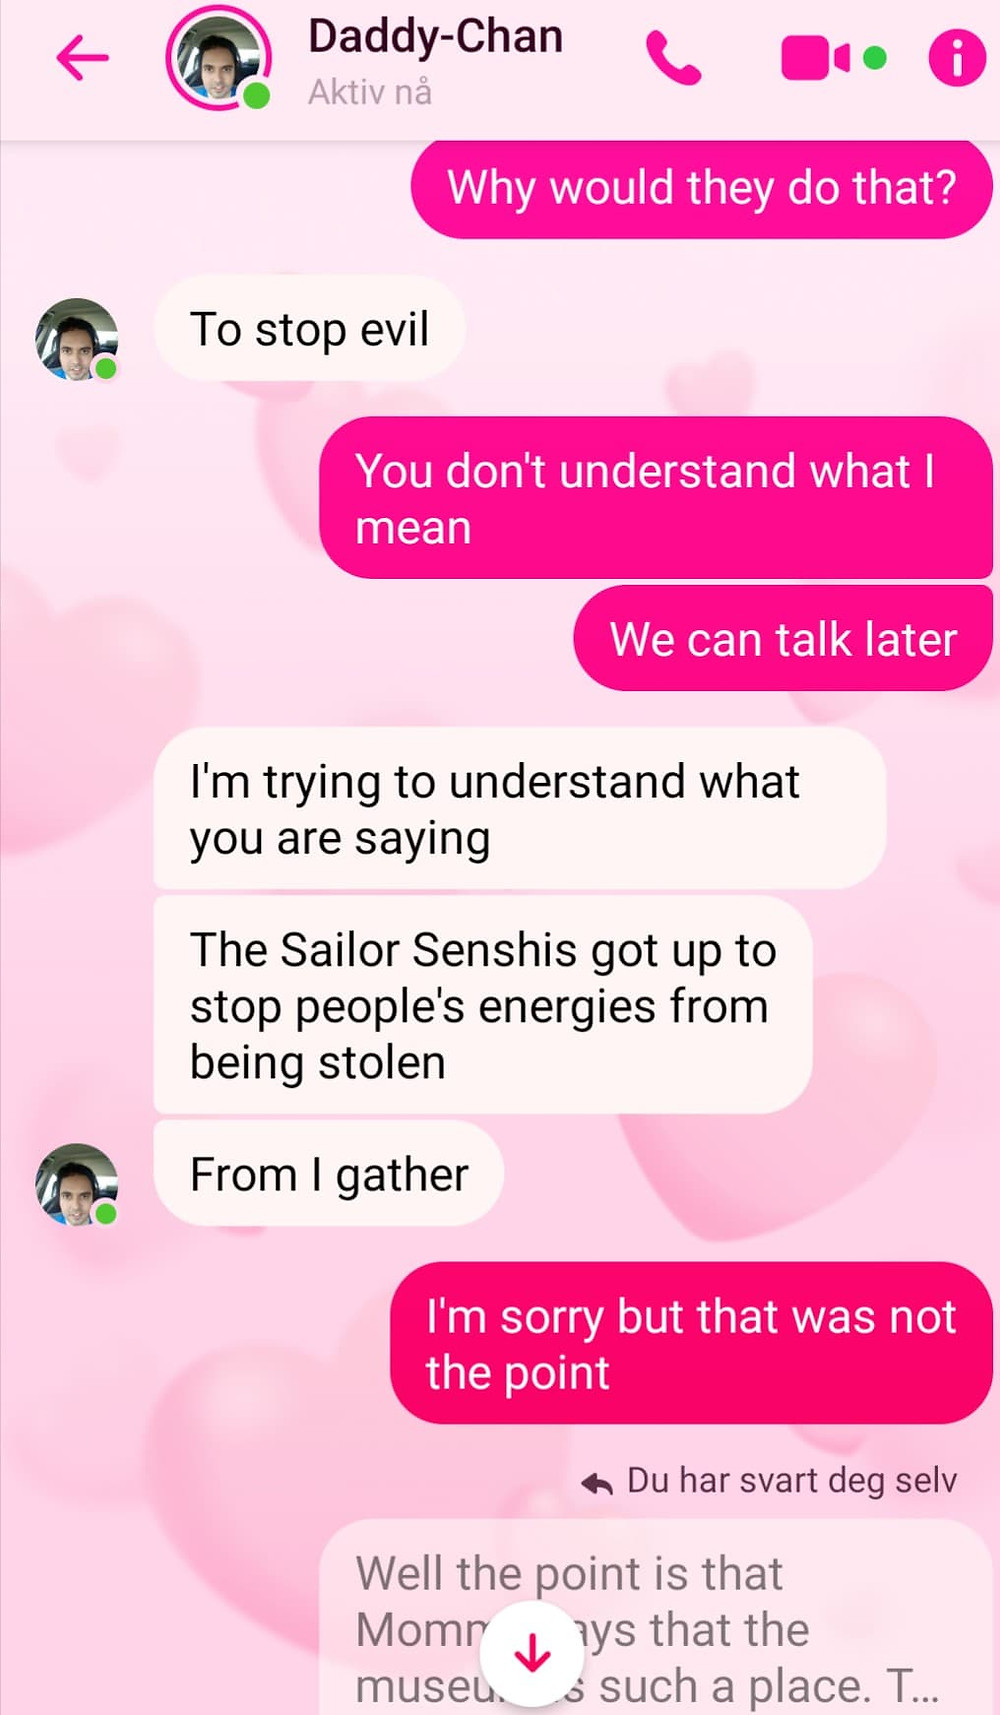Viewport: 1000px width, 1715px height.
Task: Select the 'From I gather' message
Action: [x=329, y=1174]
